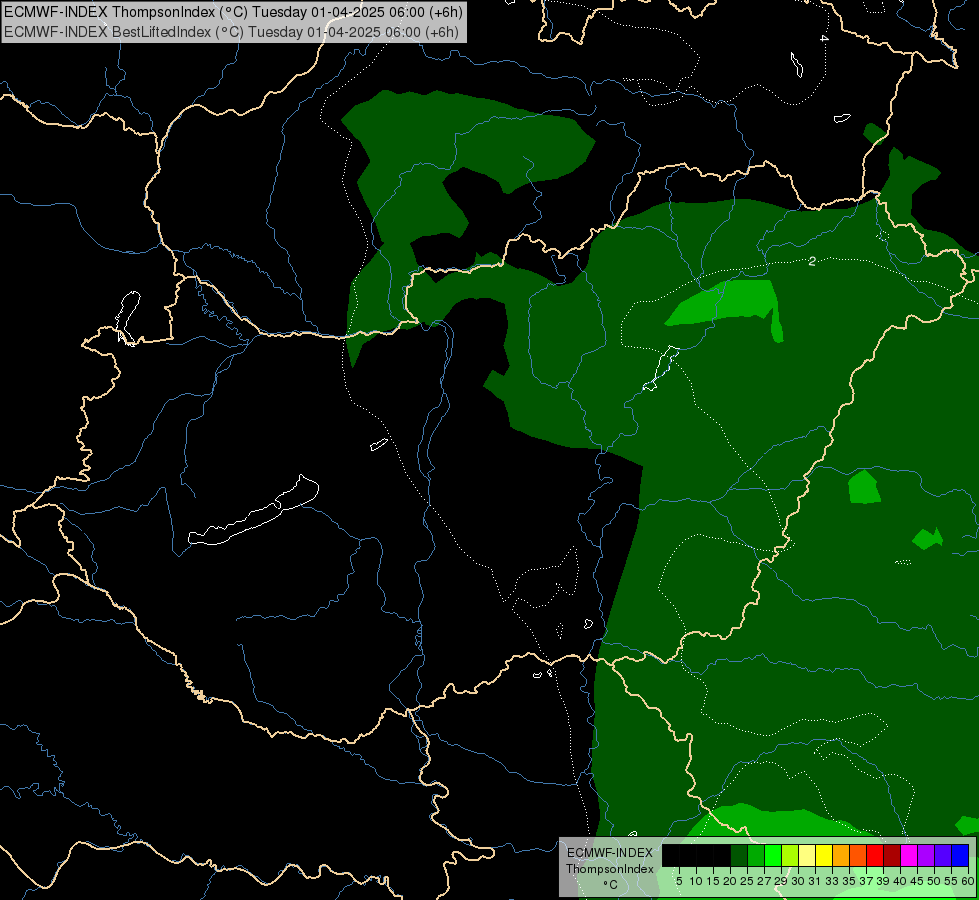Click the legend scale value 30

point(799,881)
